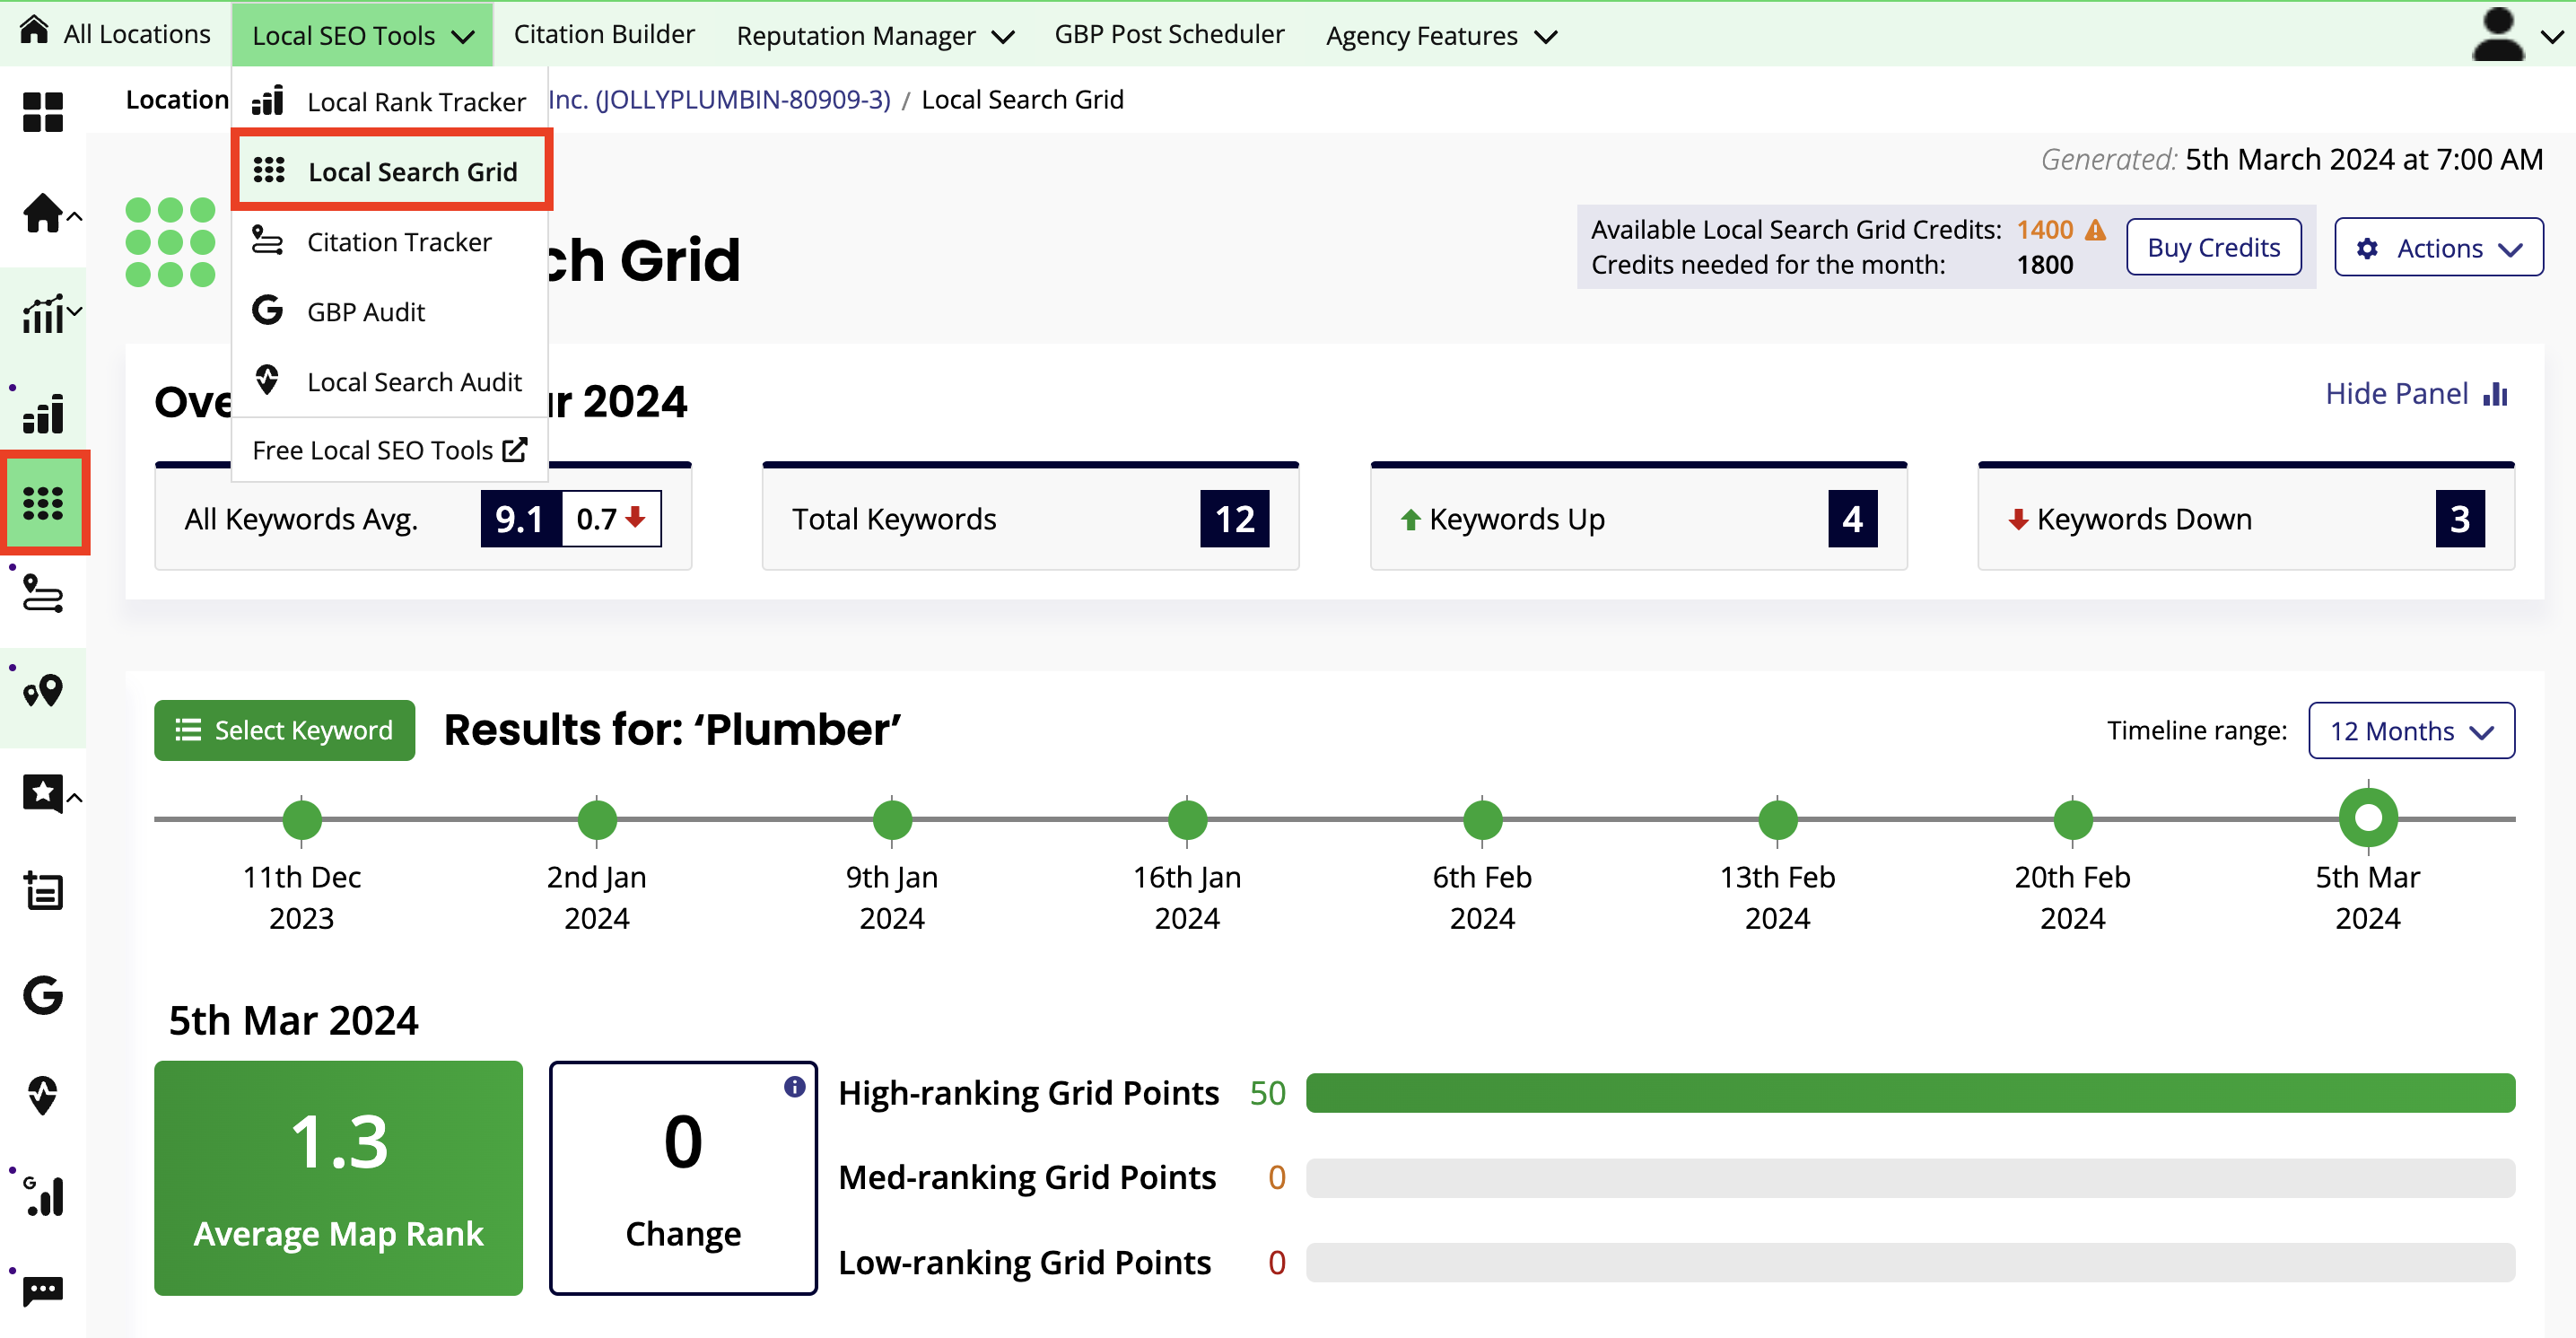The image size is (2576, 1338).
Task: Open the Timeline range 12 Months dropdown
Action: (x=2410, y=730)
